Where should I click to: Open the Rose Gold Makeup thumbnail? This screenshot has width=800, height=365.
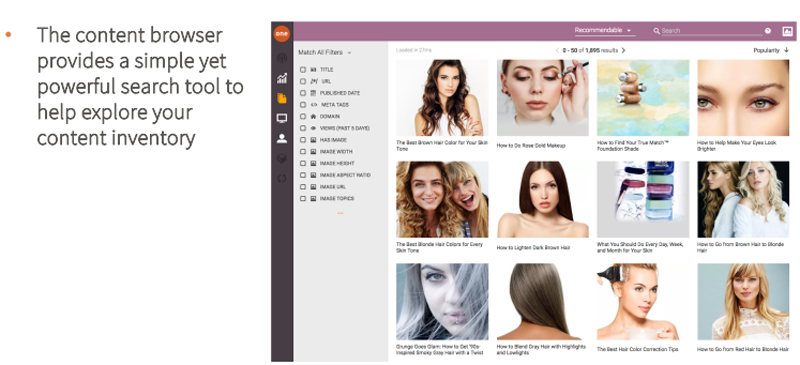[x=542, y=98]
